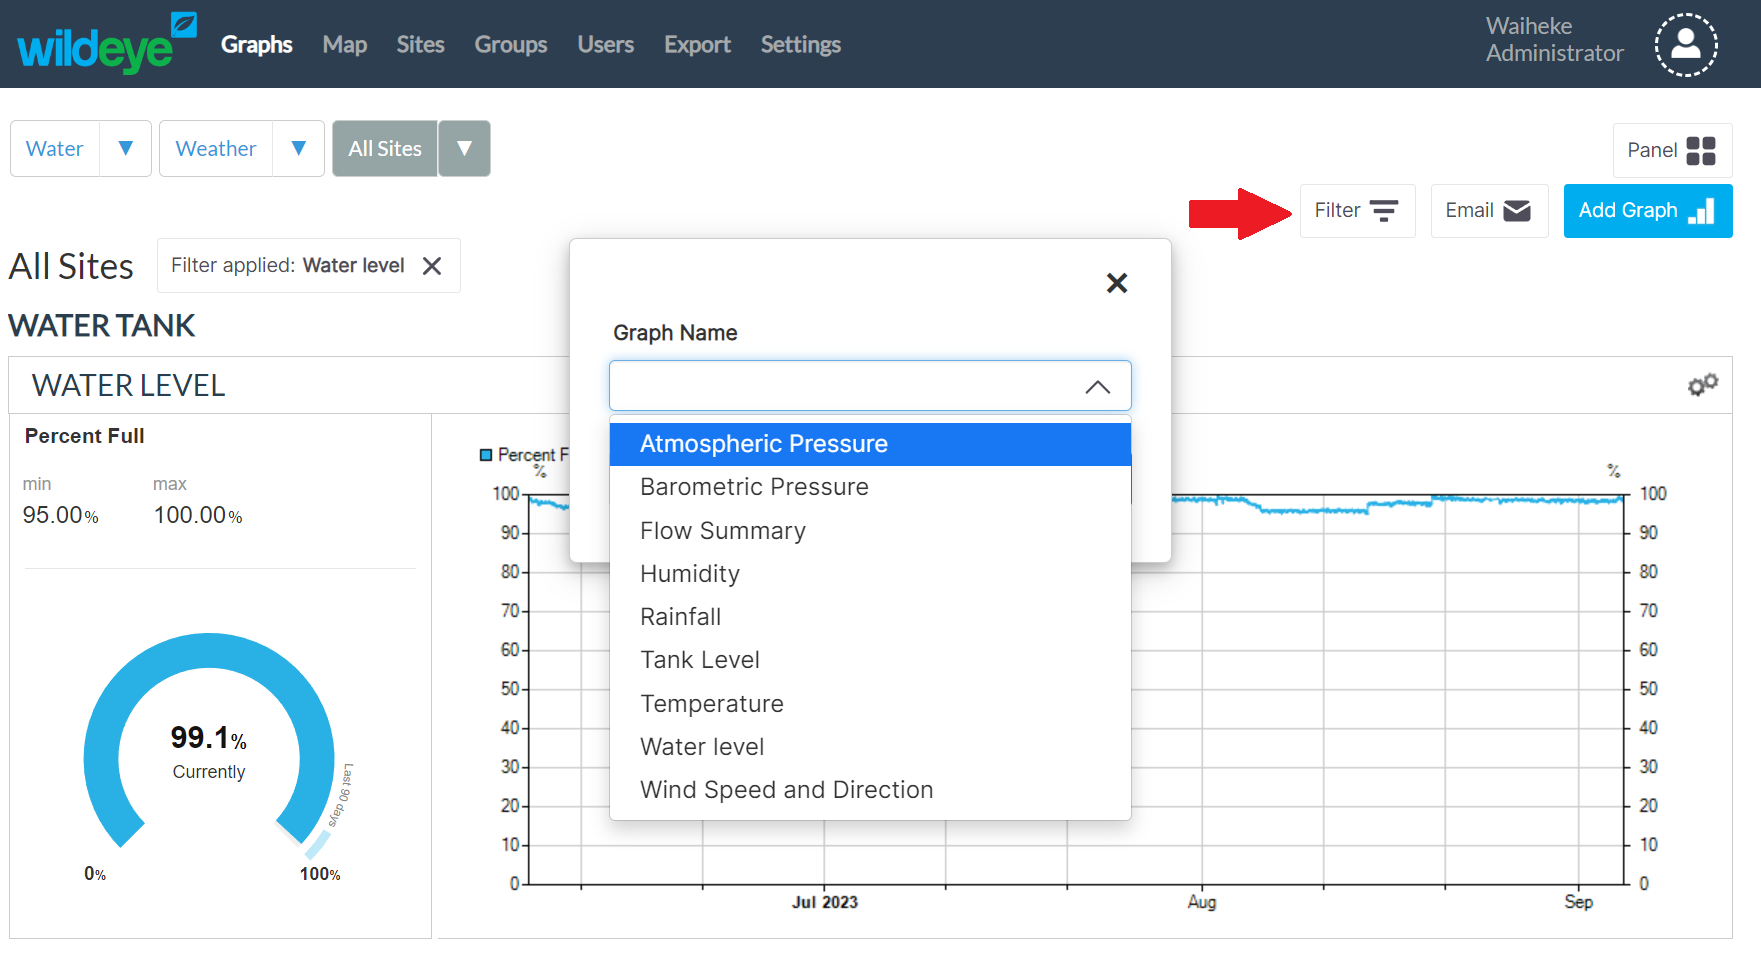Viewport: 1761px width, 965px height.
Task: Switch to Panel grid view
Action: [1671, 150]
